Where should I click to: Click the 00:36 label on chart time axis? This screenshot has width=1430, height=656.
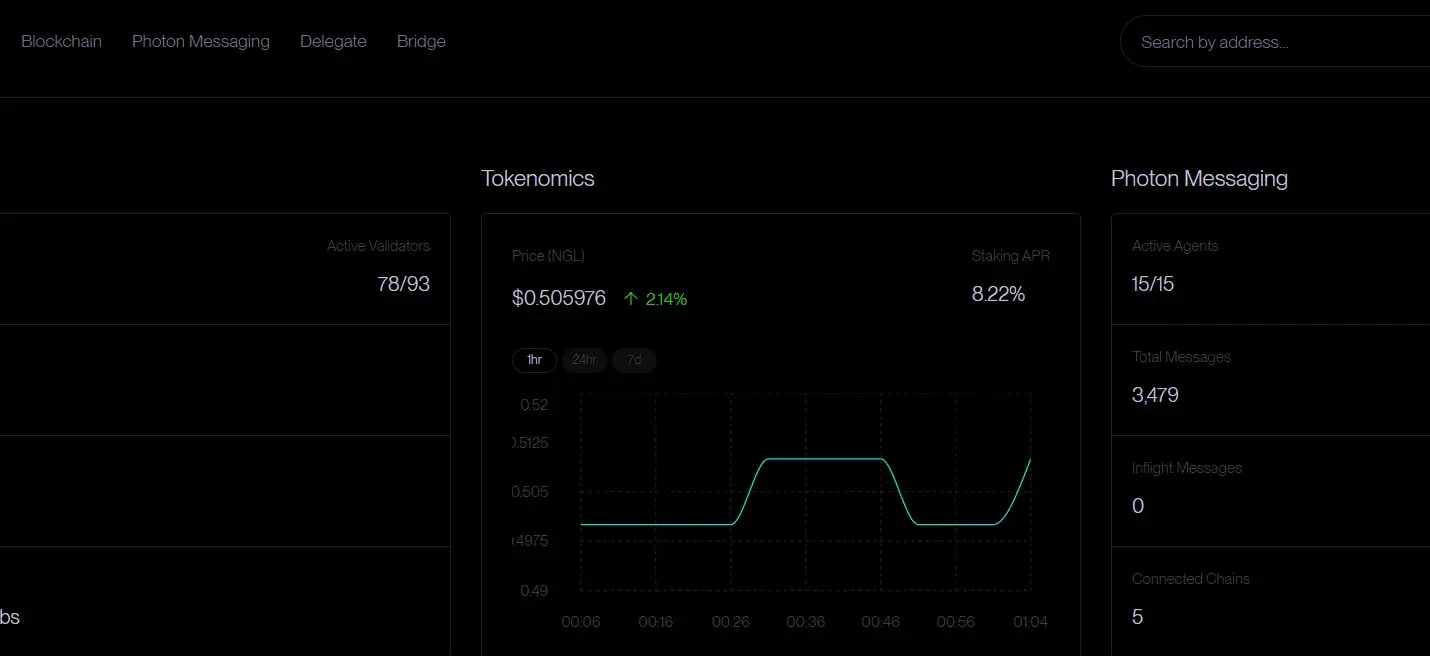[x=805, y=622]
